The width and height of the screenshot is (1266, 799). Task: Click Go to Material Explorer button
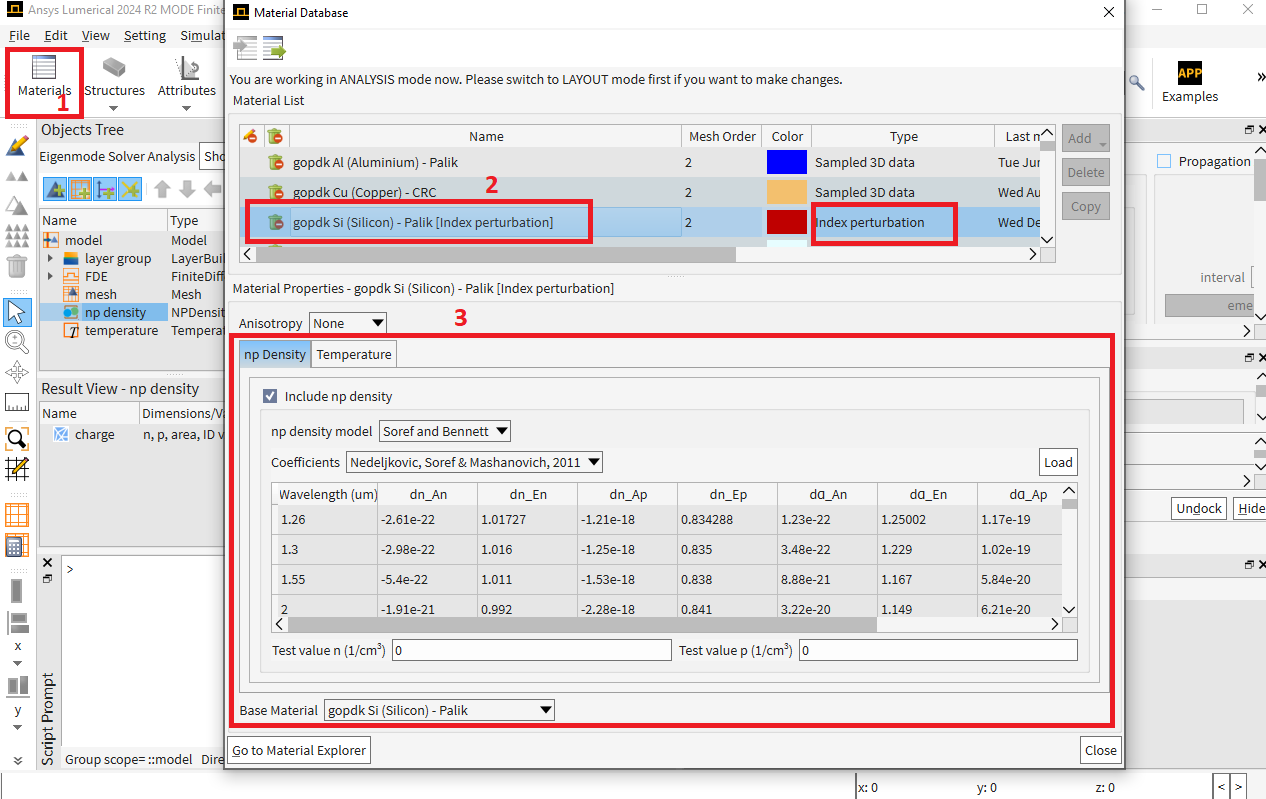click(x=300, y=750)
